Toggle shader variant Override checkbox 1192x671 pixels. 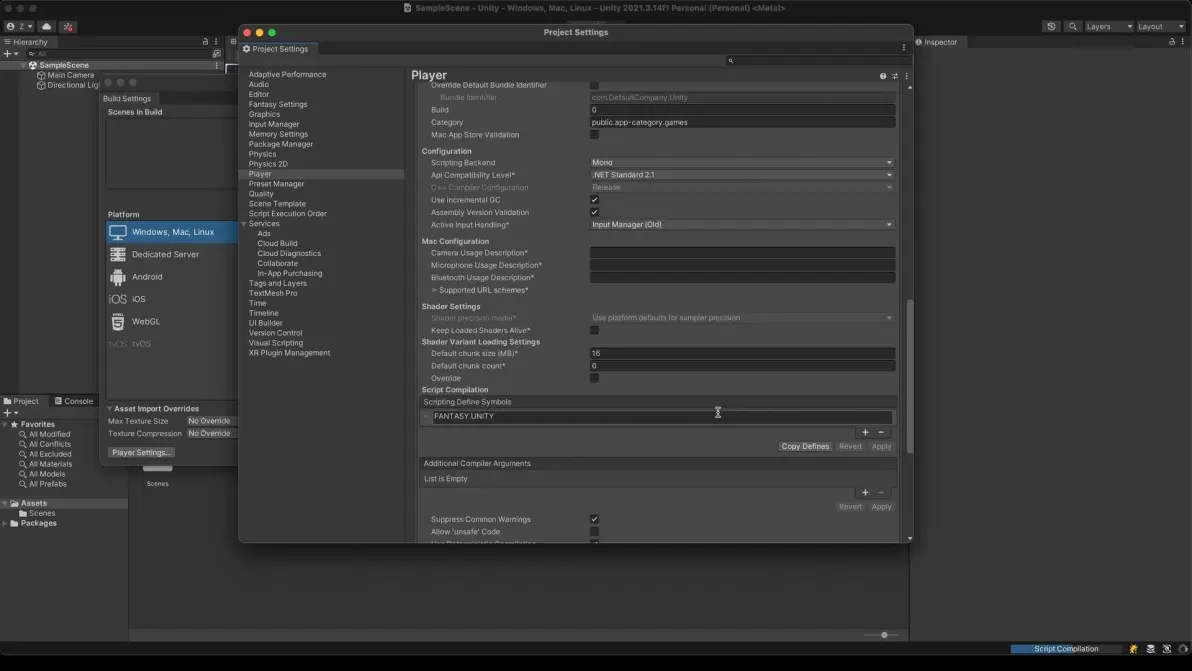coord(594,378)
